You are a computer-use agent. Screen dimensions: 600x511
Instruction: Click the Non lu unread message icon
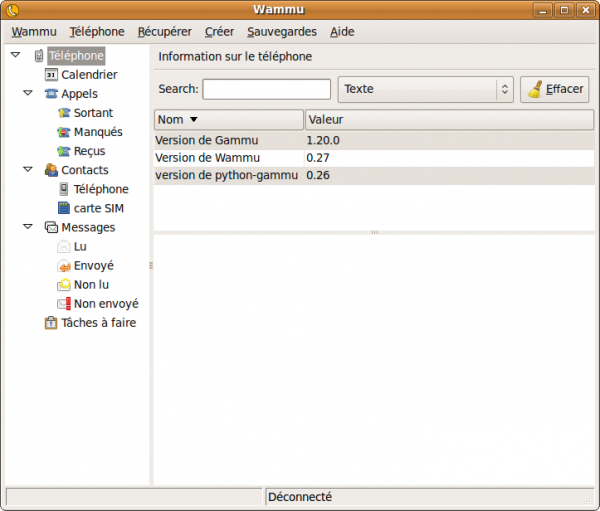click(64, 284)
